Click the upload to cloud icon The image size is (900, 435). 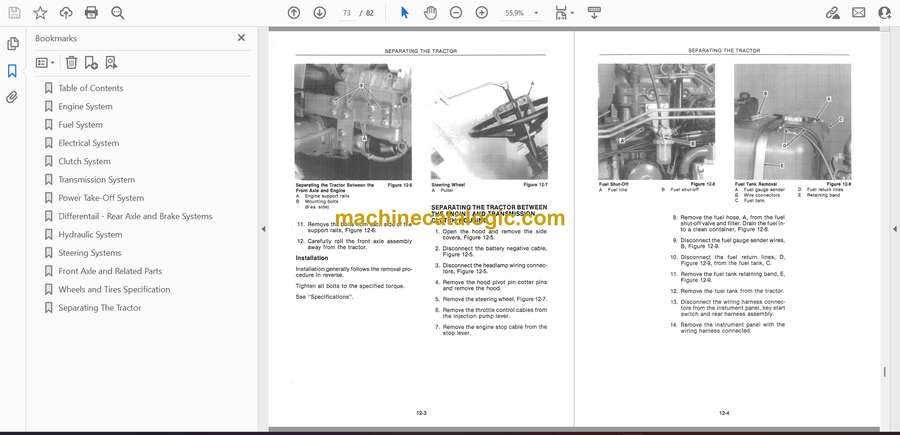[66, 13]
